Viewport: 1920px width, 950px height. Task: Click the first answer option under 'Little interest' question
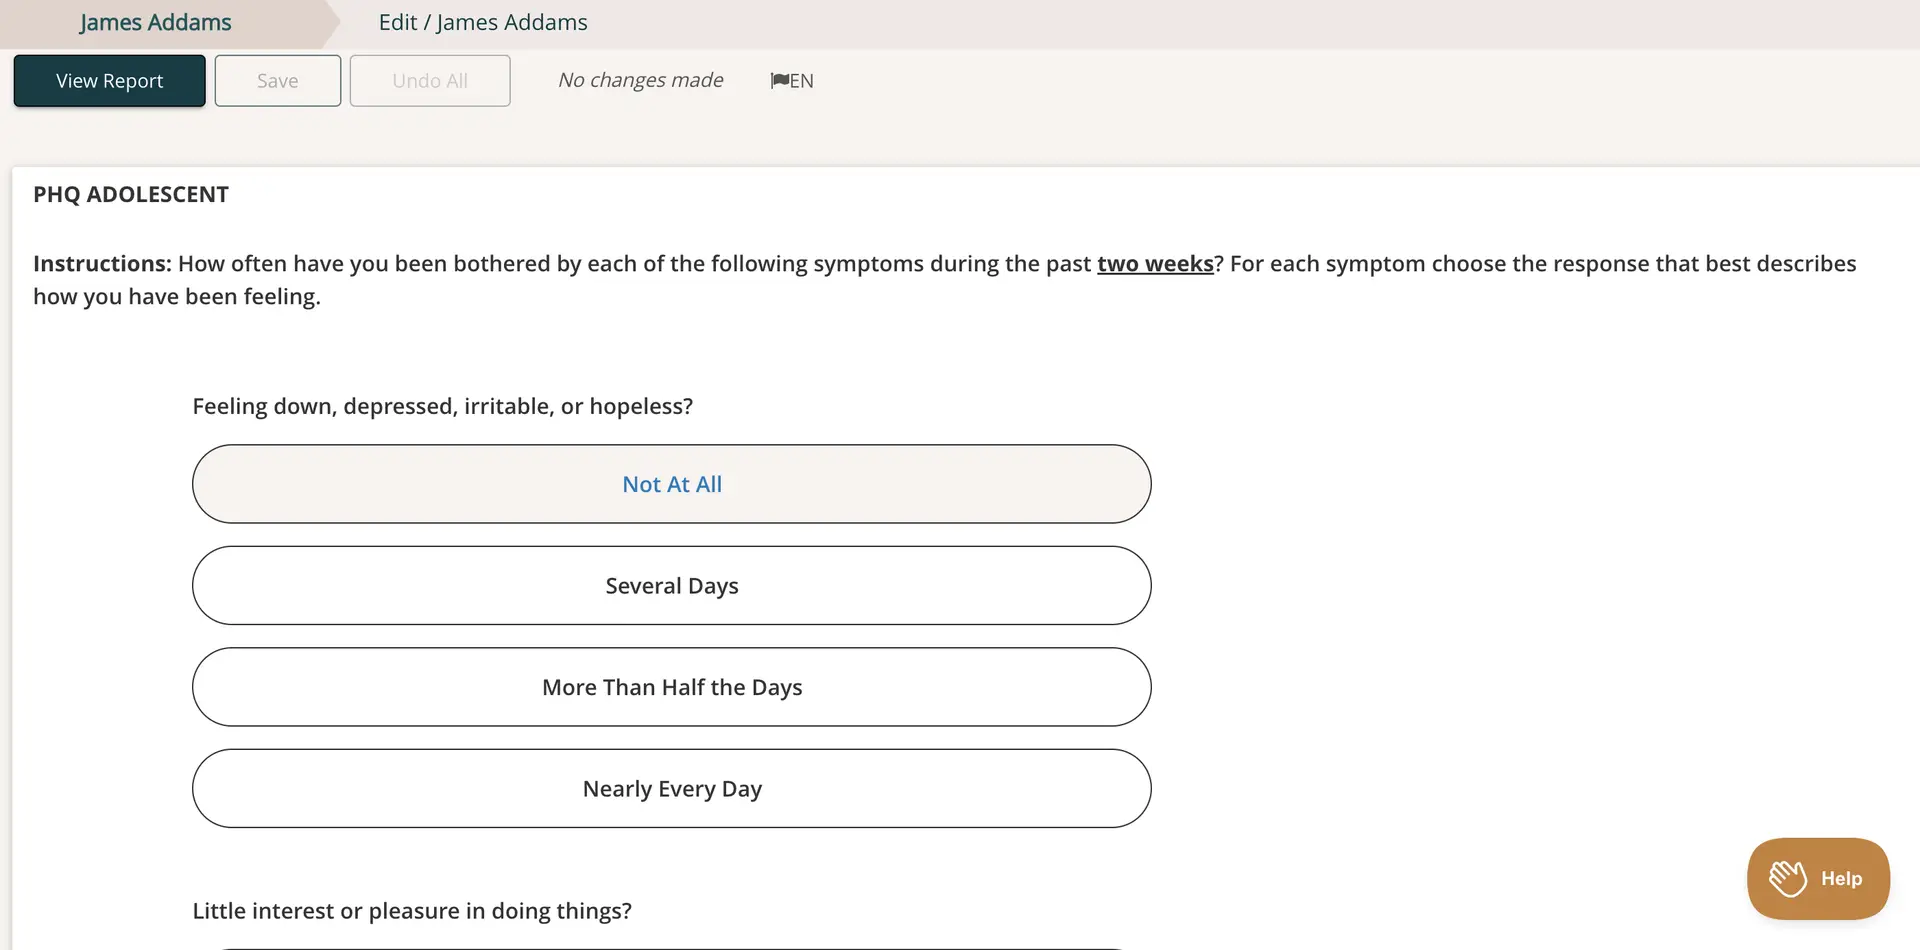(x=671, y=945)
